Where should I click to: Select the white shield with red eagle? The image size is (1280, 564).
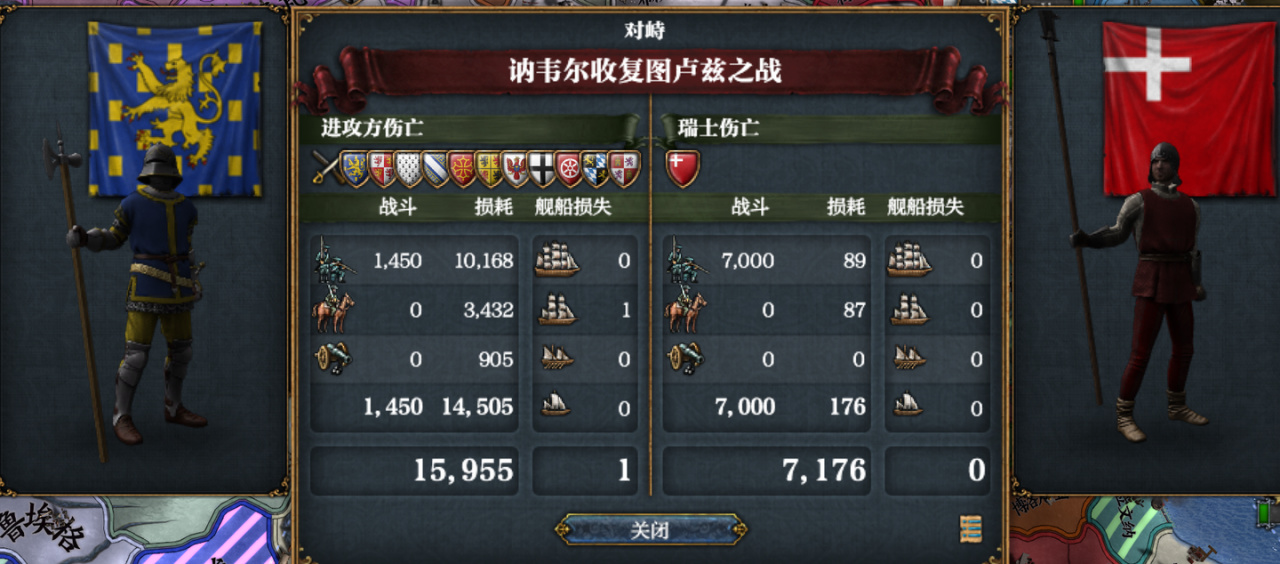point(515,169)
